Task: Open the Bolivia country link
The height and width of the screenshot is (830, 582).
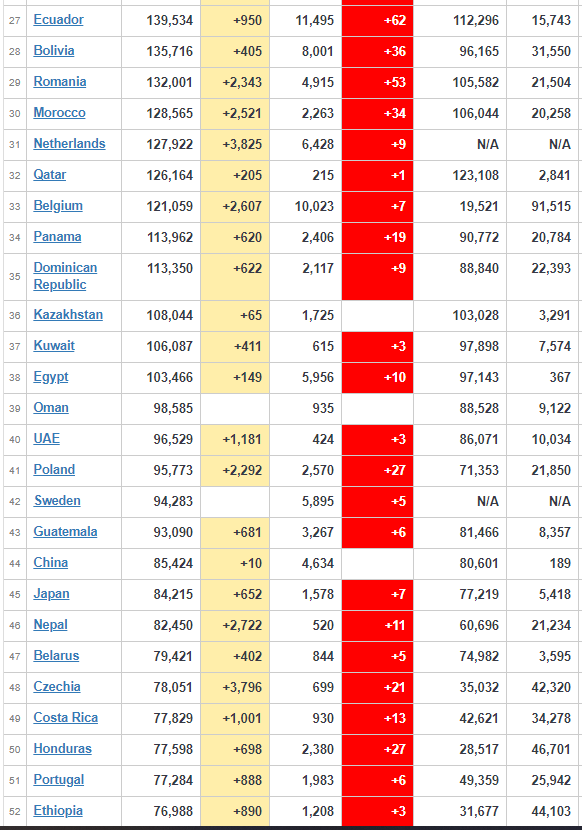Action: point(53,51)
